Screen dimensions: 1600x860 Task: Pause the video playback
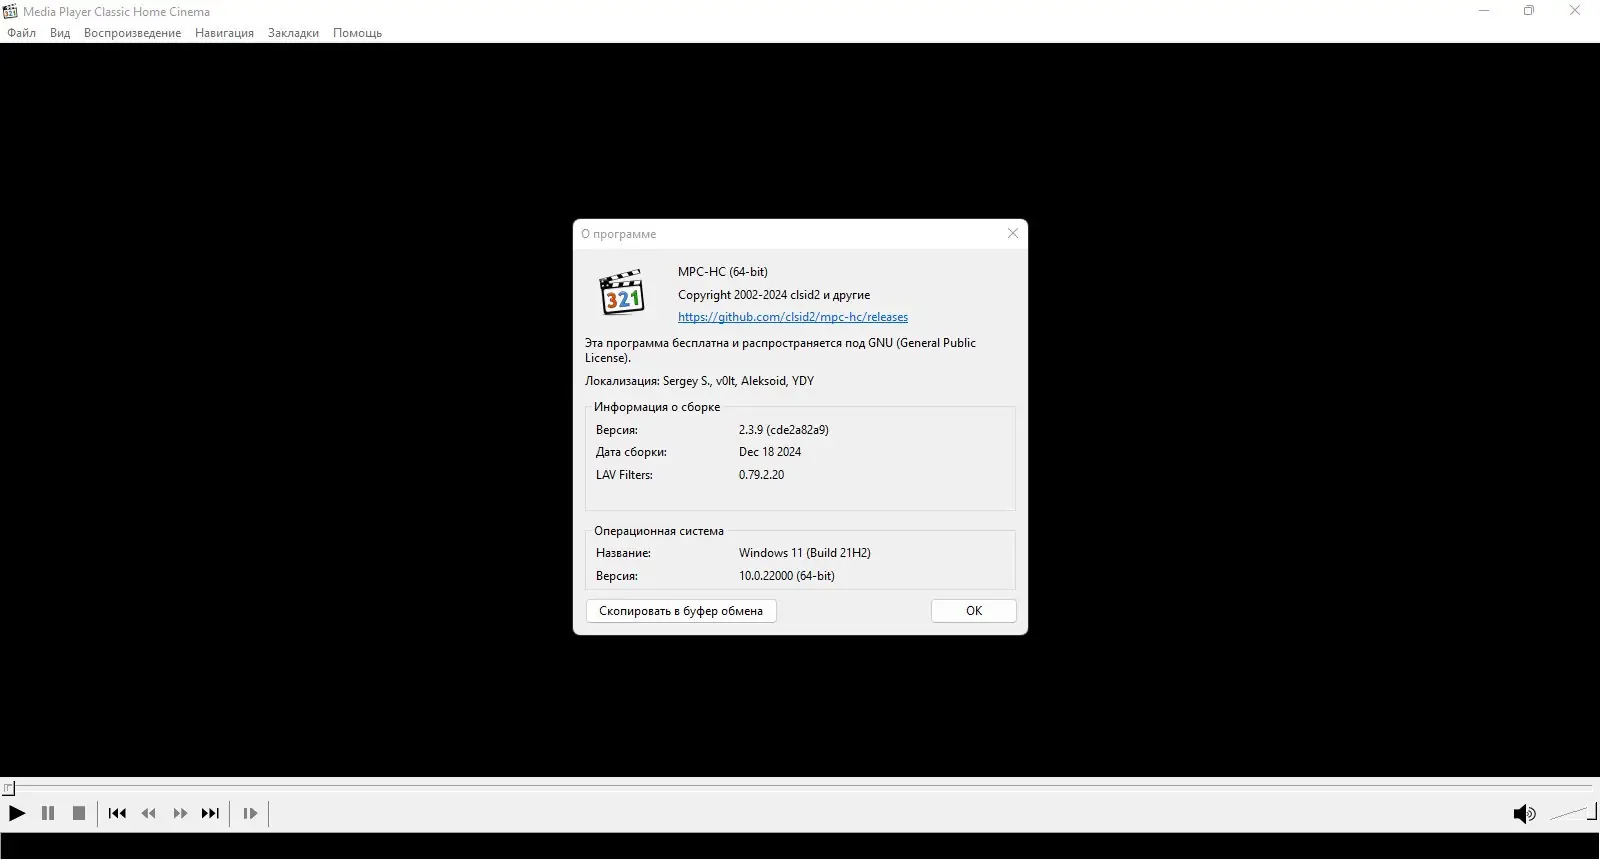48,814
